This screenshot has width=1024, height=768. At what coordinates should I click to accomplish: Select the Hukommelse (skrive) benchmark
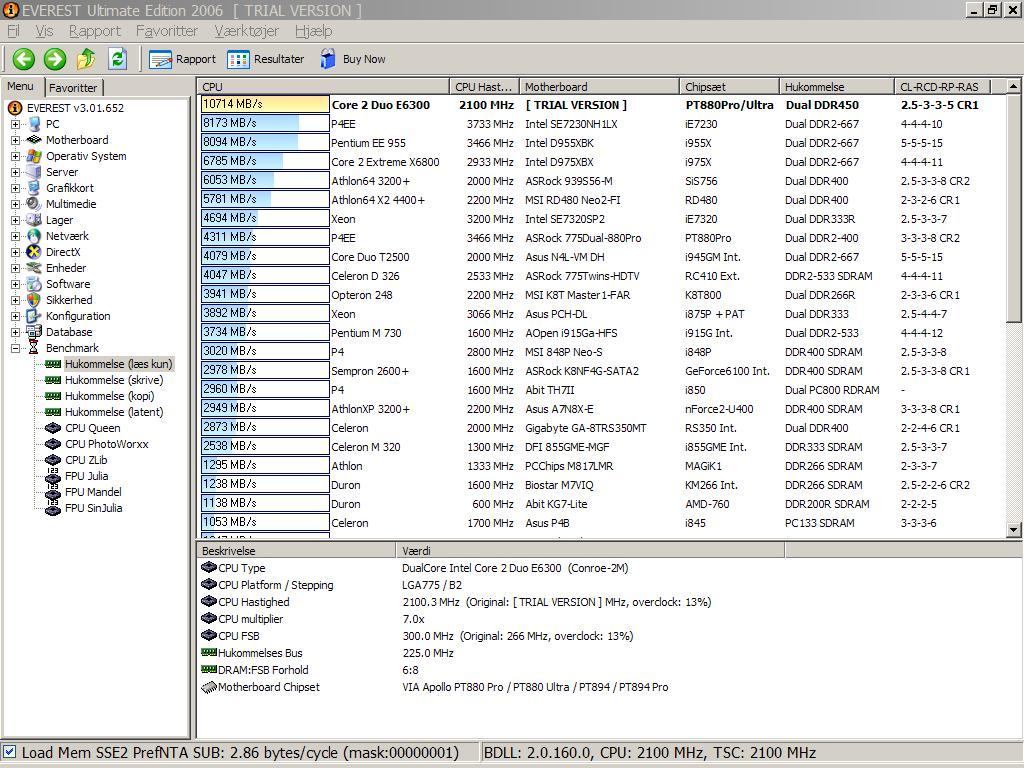coord(114,380)
